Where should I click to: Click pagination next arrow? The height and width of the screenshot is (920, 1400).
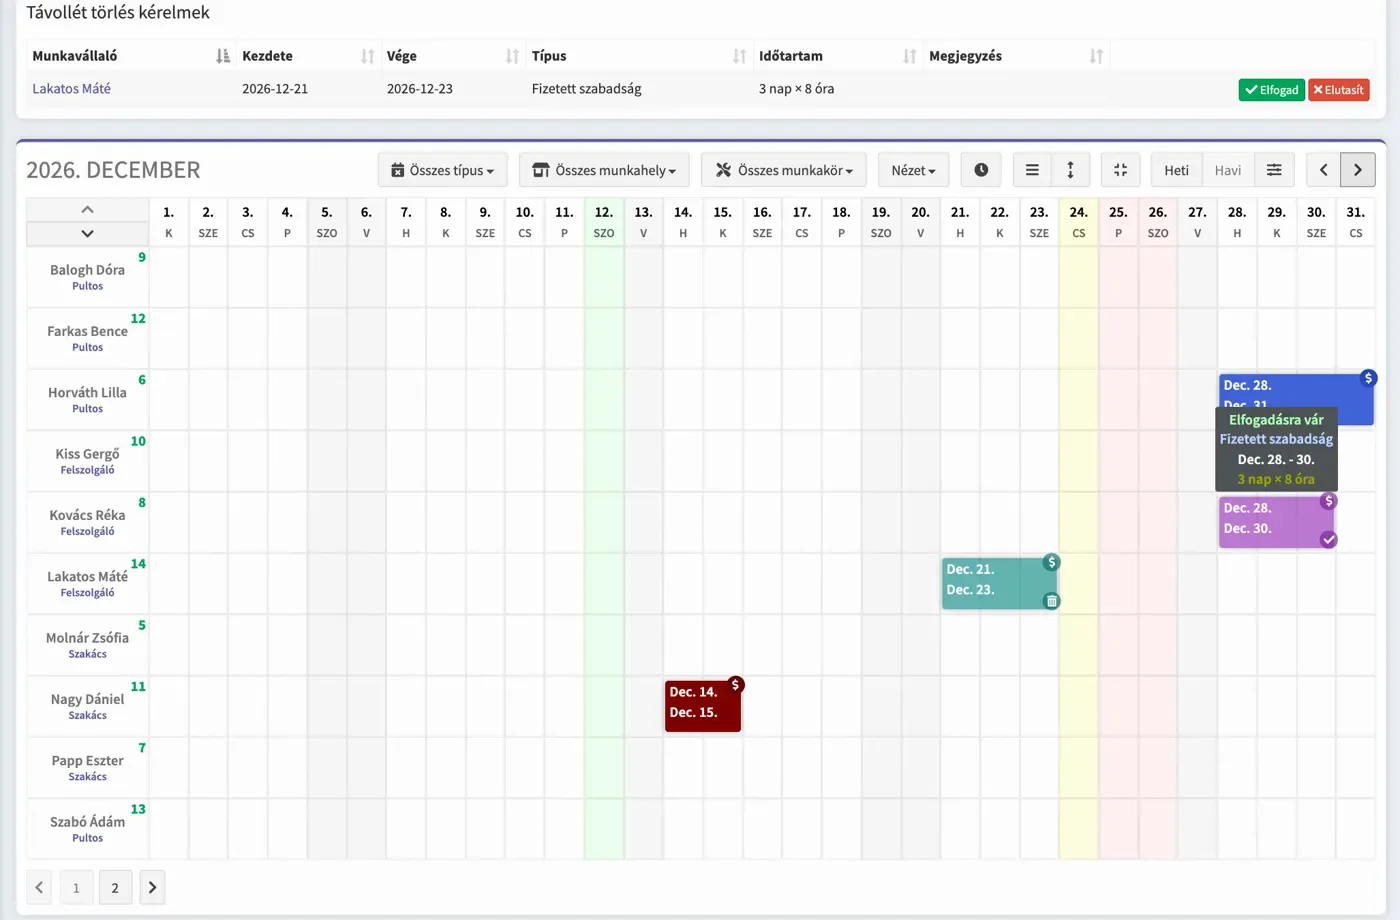pyautogui.click(x=152, y=888)
